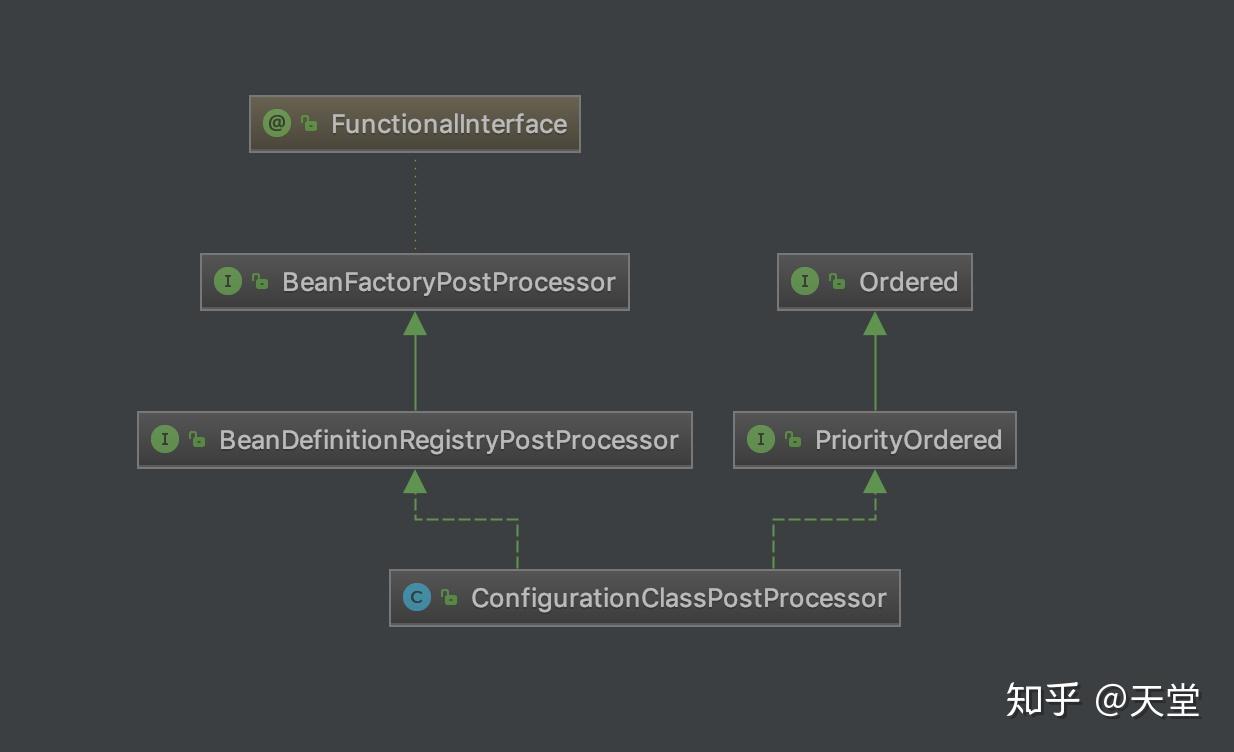
Task: Click the interface icon on PriorityOrdered node
Action: tap(761, 439)
